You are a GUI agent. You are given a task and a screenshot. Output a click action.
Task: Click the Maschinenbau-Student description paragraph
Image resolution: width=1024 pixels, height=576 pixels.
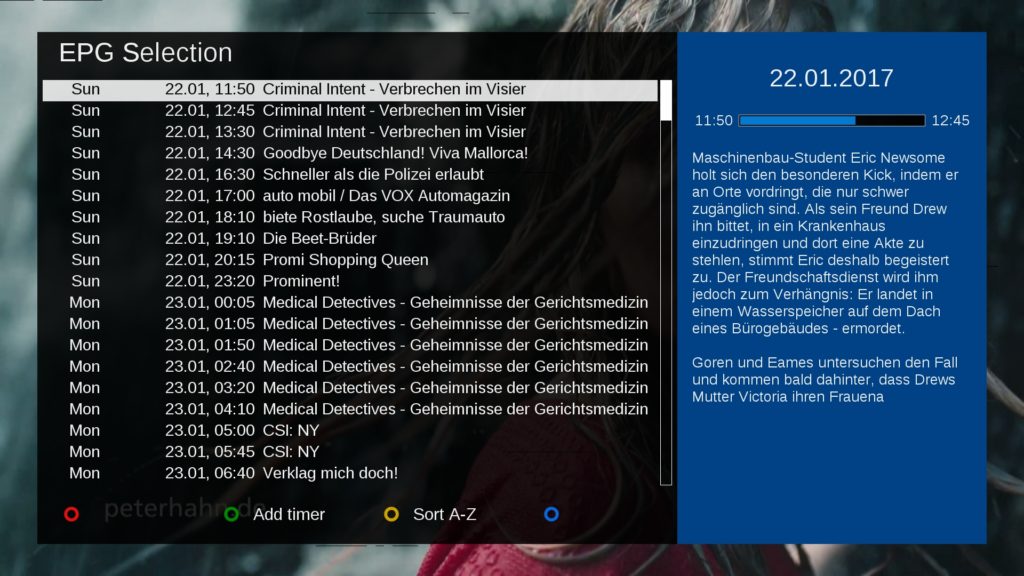point(825,243)
